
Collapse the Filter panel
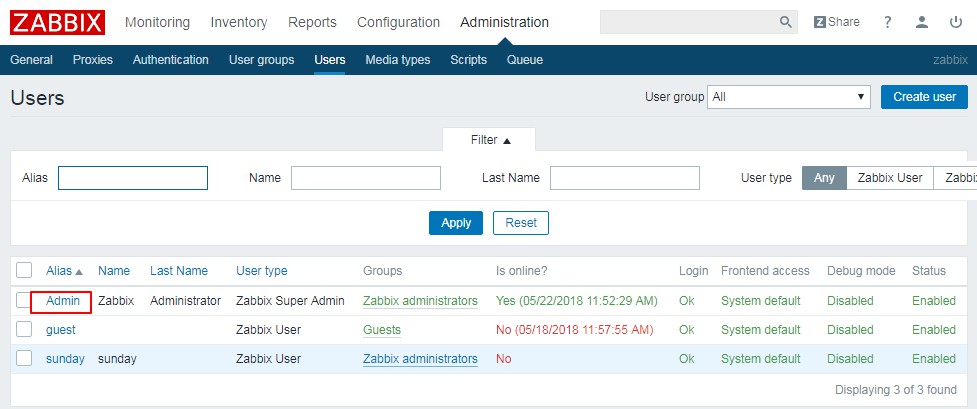(x=490, y=140)
